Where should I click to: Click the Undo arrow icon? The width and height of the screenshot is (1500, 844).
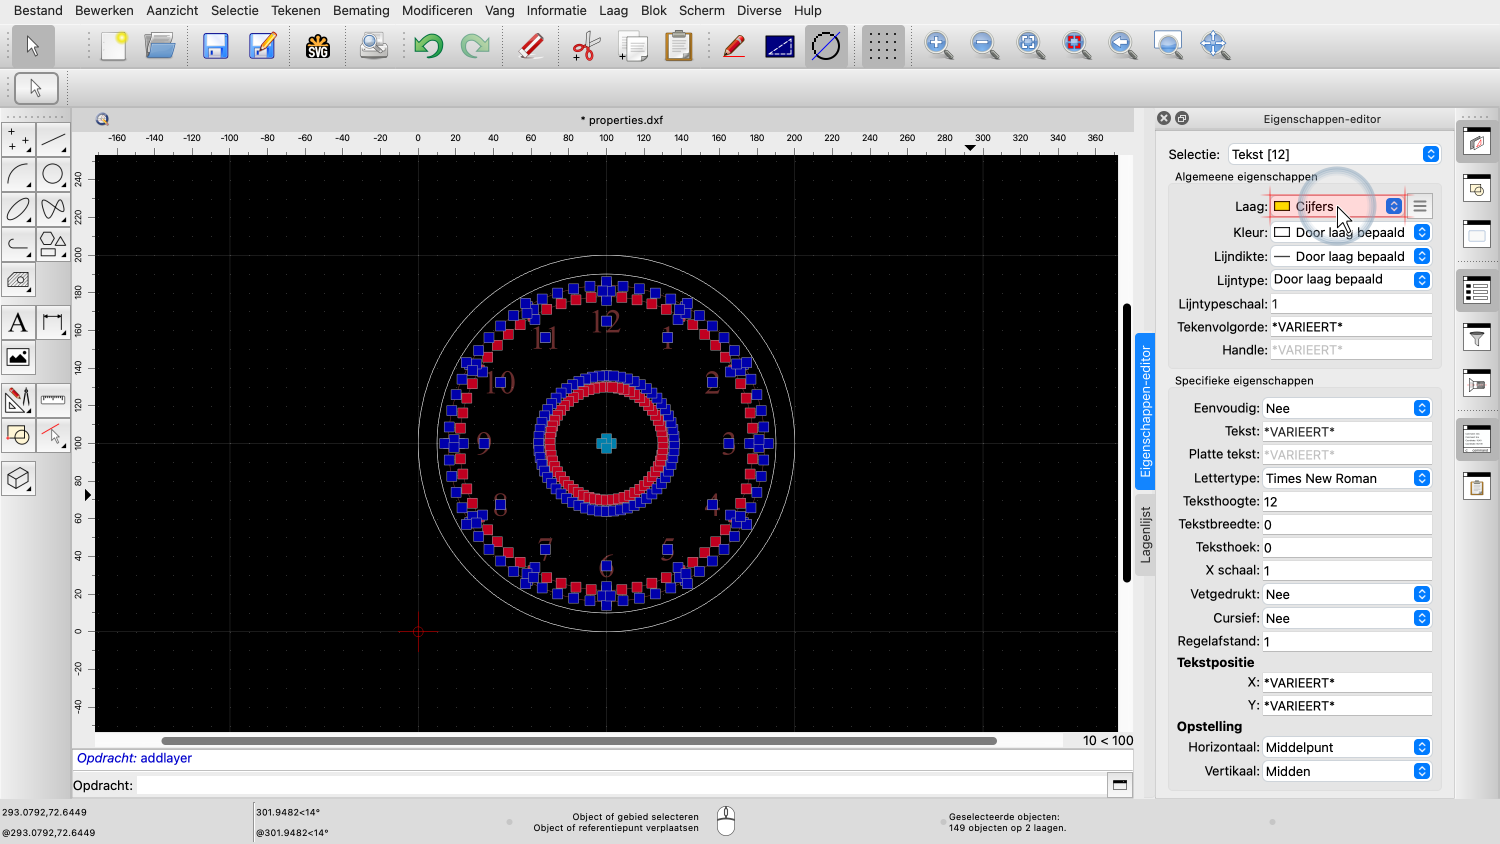pyautogui.click(x=429, y=46)
